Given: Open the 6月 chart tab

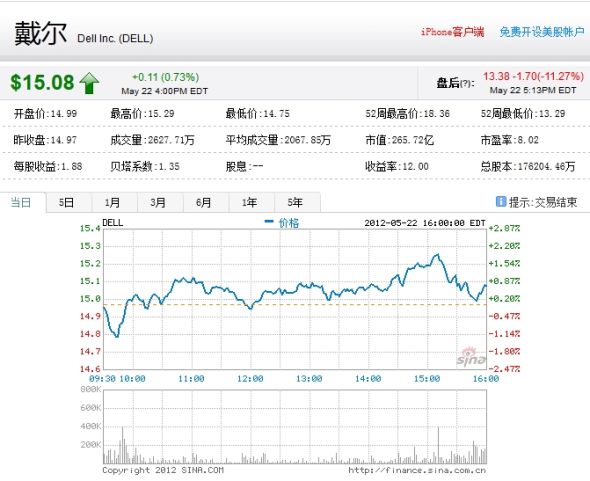Looking at the screenshot, I should [204, 202].
